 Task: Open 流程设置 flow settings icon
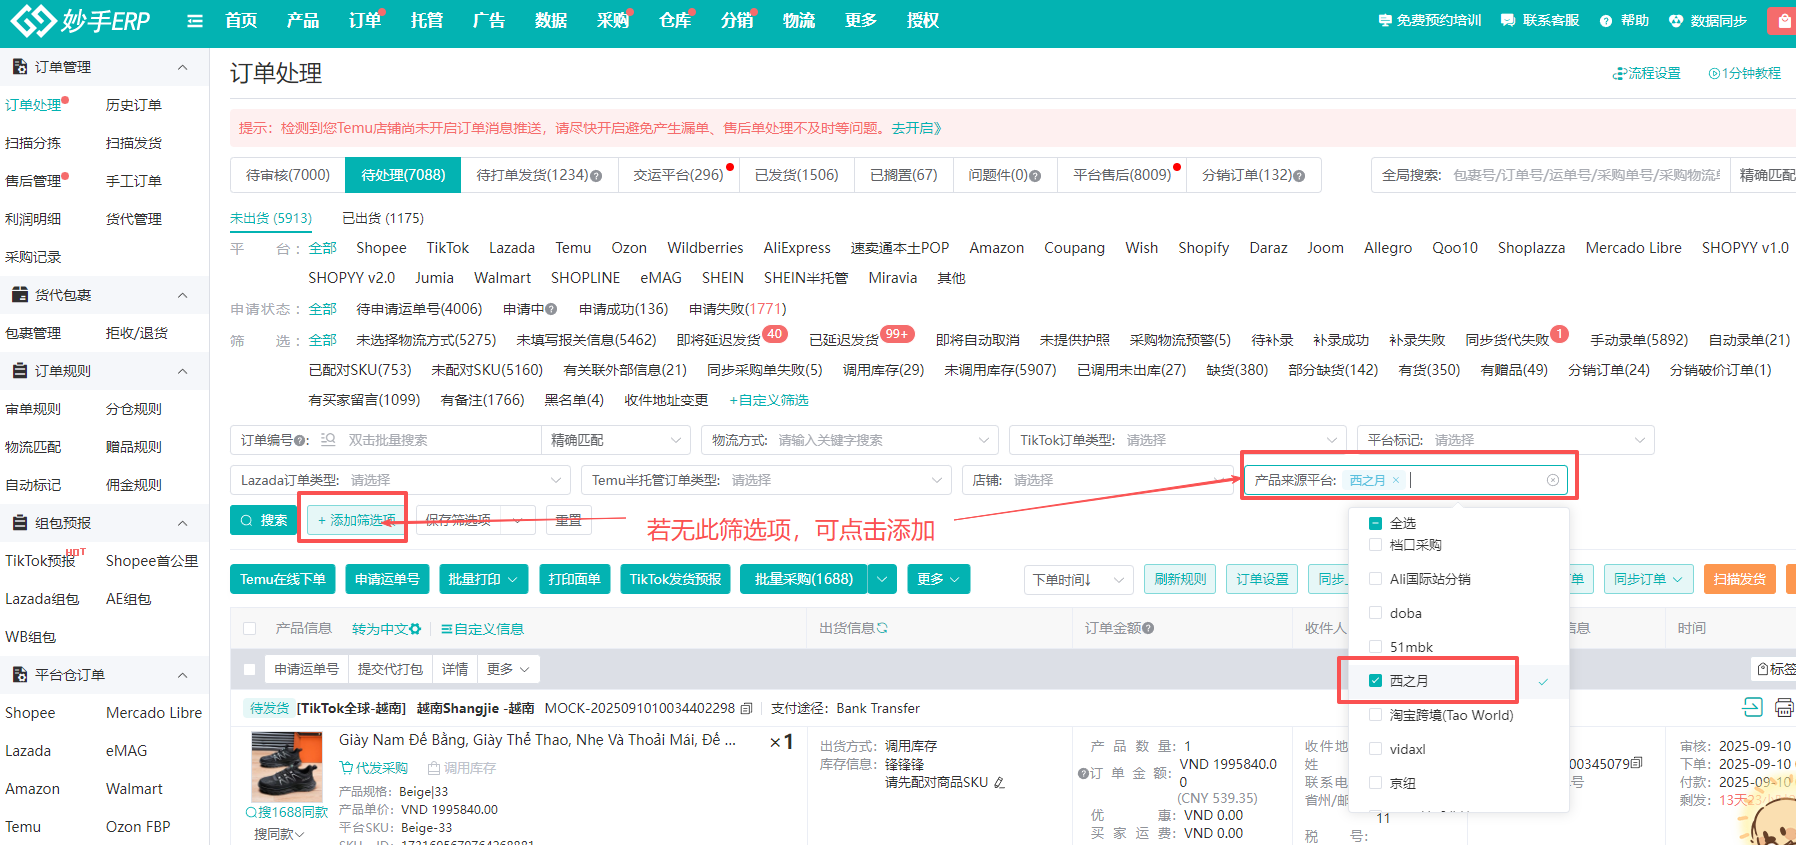point(1619,74)
